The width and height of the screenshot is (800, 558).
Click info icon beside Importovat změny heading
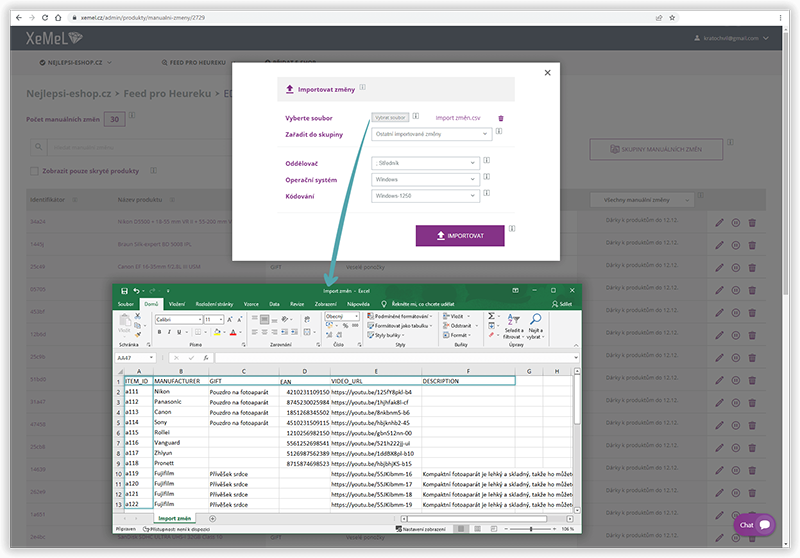[362, 87]
